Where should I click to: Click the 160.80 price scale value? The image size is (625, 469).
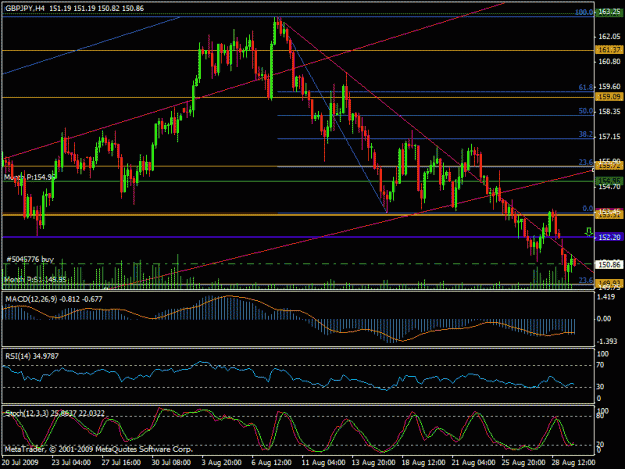[609, 62]
